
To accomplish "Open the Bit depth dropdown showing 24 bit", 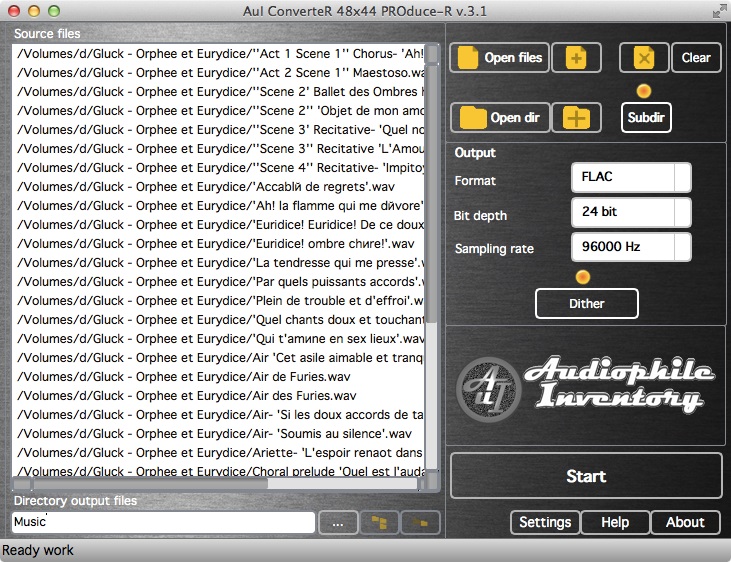I will click(631, 212).
